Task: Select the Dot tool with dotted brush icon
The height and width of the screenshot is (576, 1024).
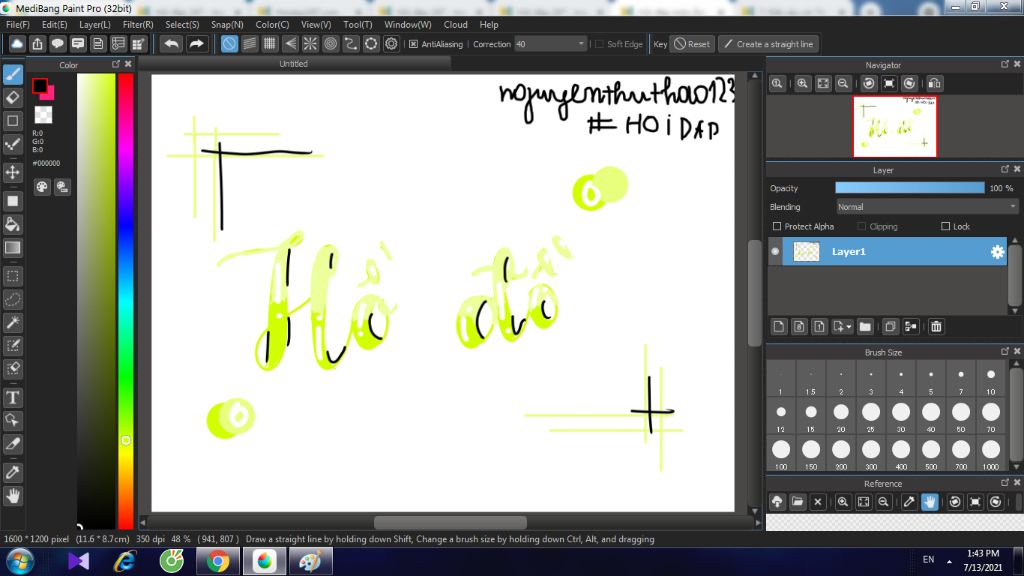Action: coord(12,144)
